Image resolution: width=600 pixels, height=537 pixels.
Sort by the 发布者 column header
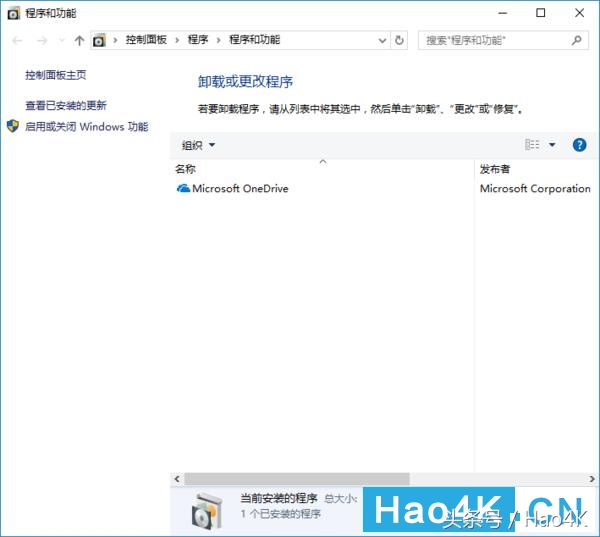pyautogui.click(x=495, y=169)
